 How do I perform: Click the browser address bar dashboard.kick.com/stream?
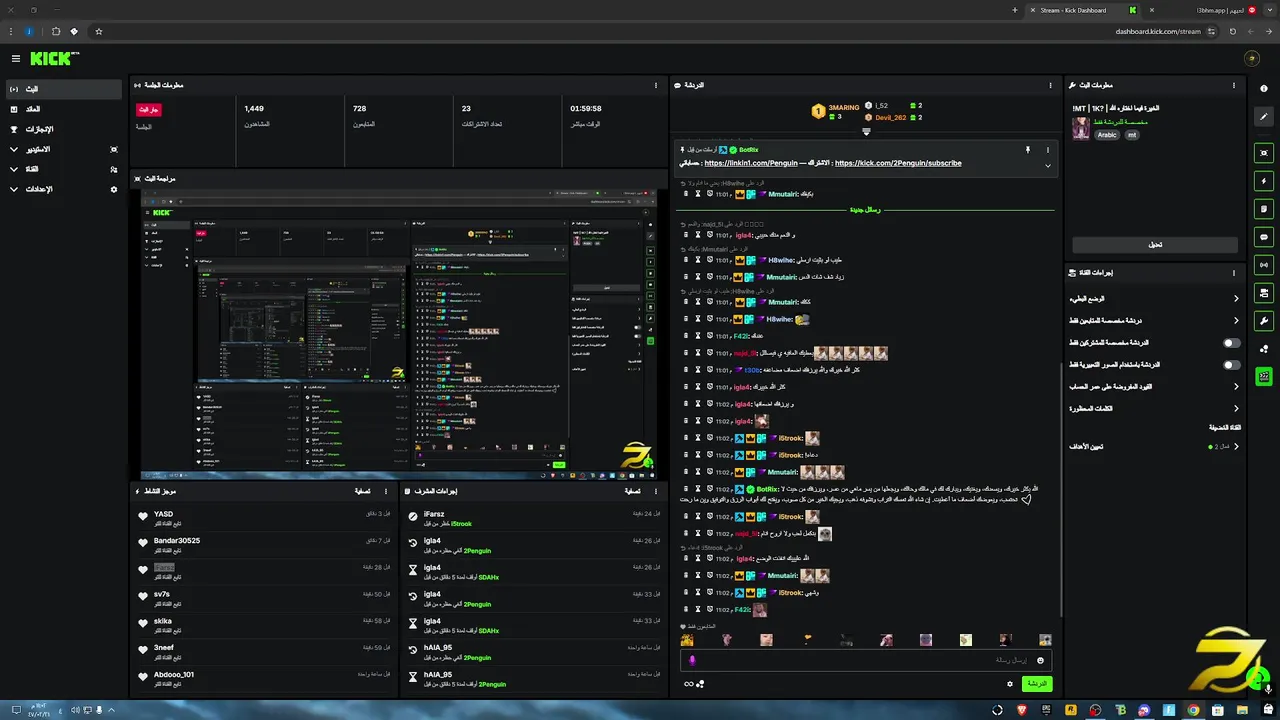(1158, 31)
